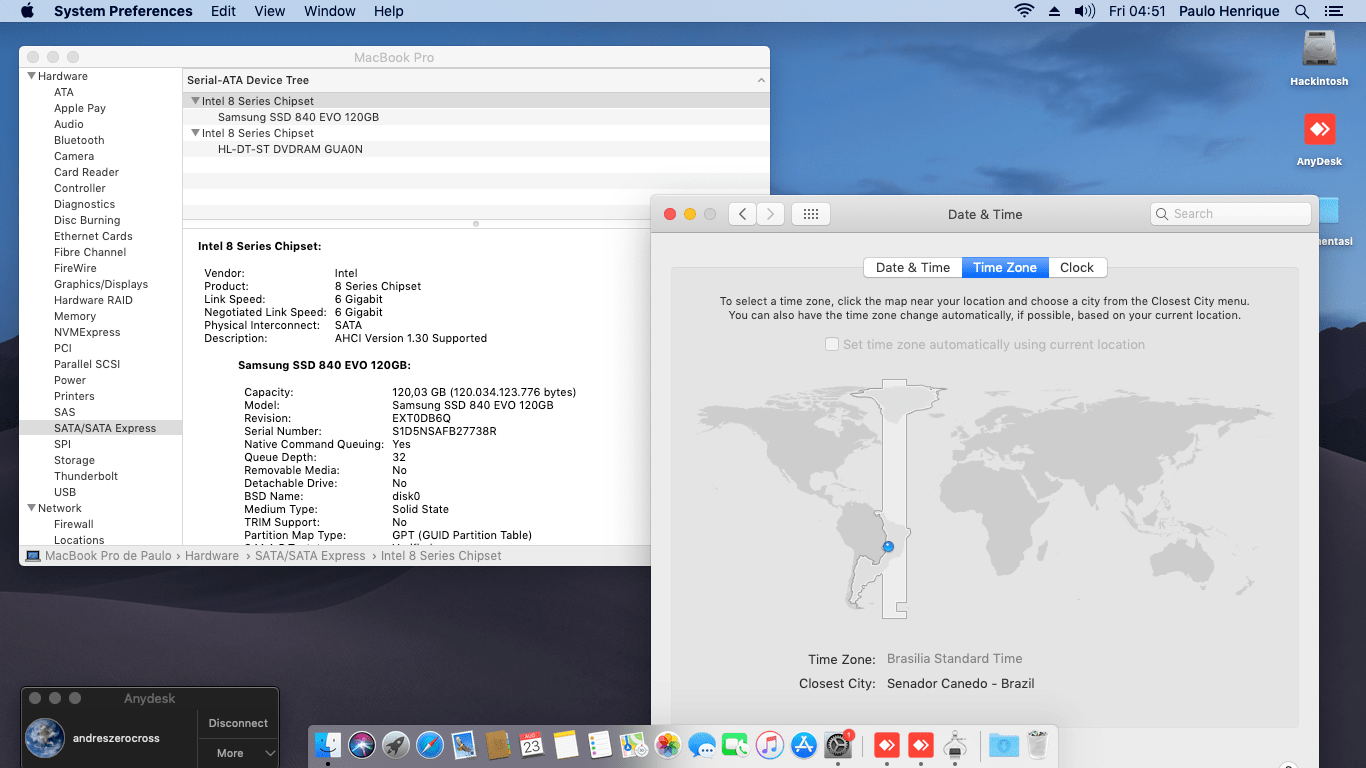Click the System Information chip icon in Dock
This screenshot has width=1366, height=768.
point(954,745)
